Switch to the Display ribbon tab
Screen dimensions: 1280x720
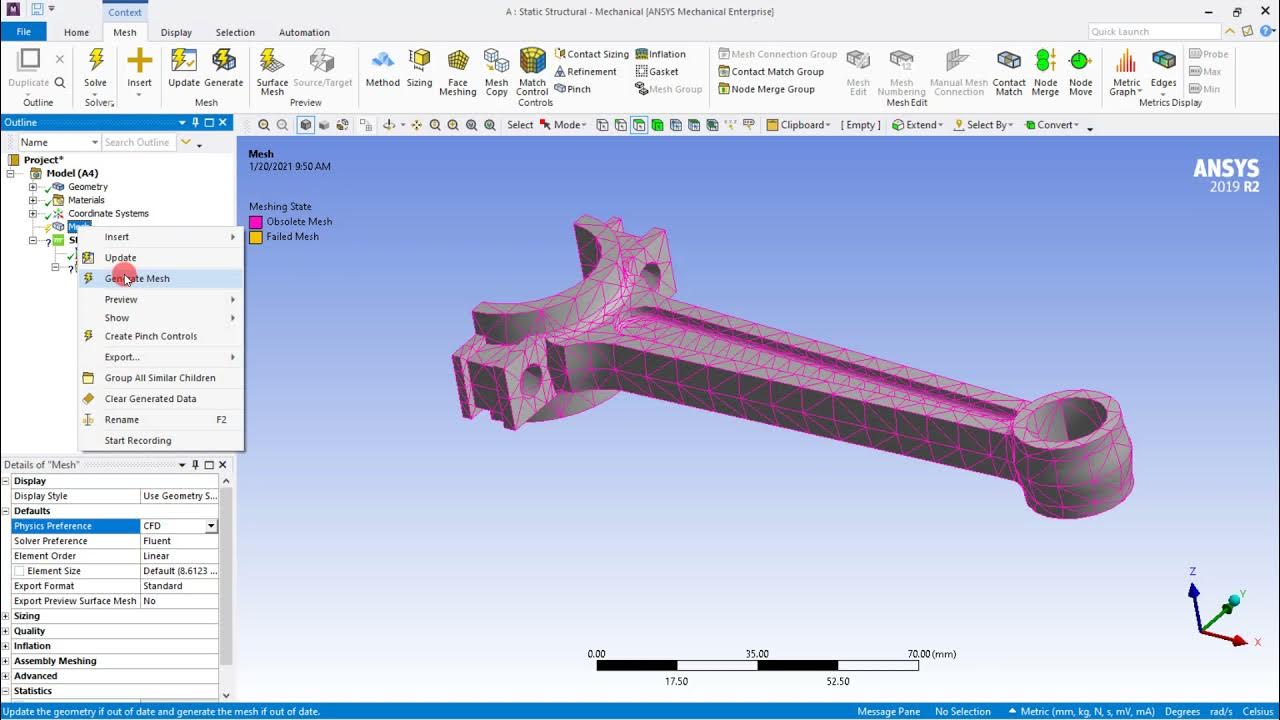[x=176, y=32]
